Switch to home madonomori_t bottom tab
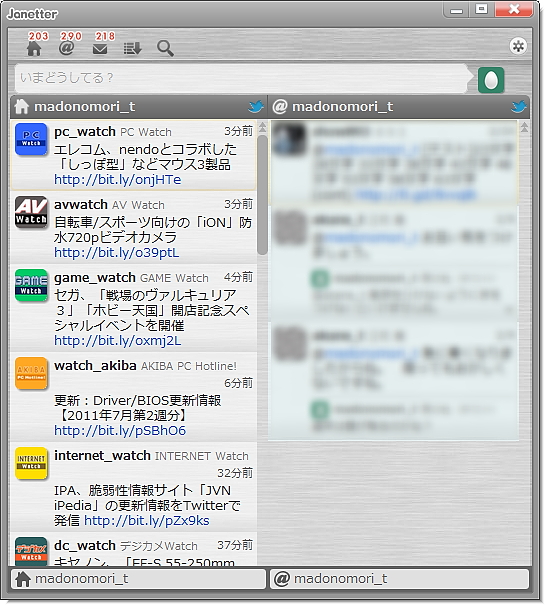The image size is (545, 605). [139, 579]
